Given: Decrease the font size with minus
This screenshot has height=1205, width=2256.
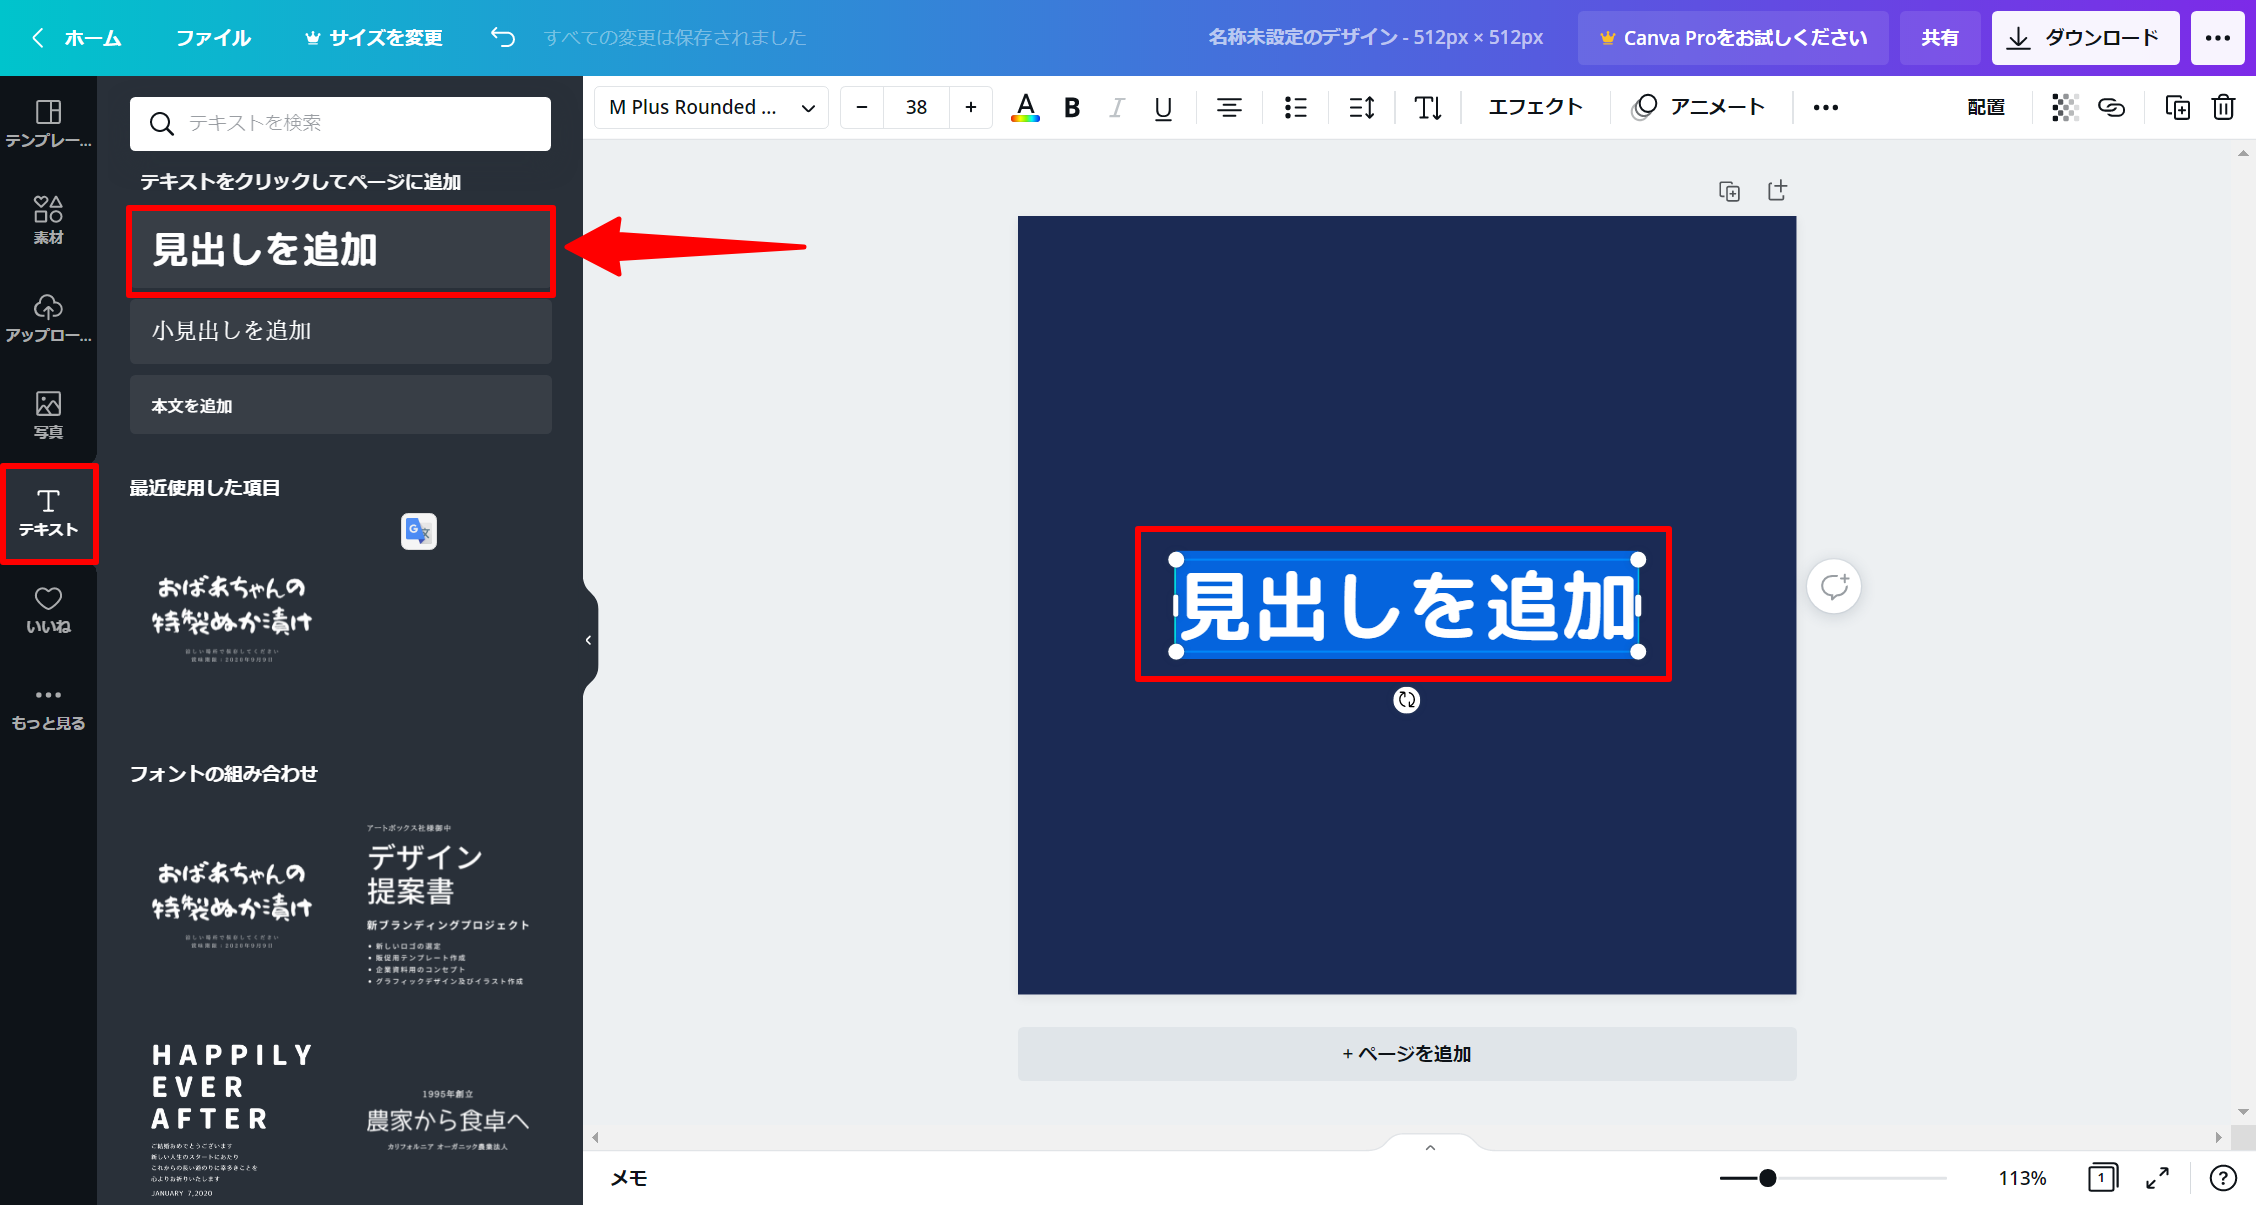Looking at the screenshot, I should [862, 107].
